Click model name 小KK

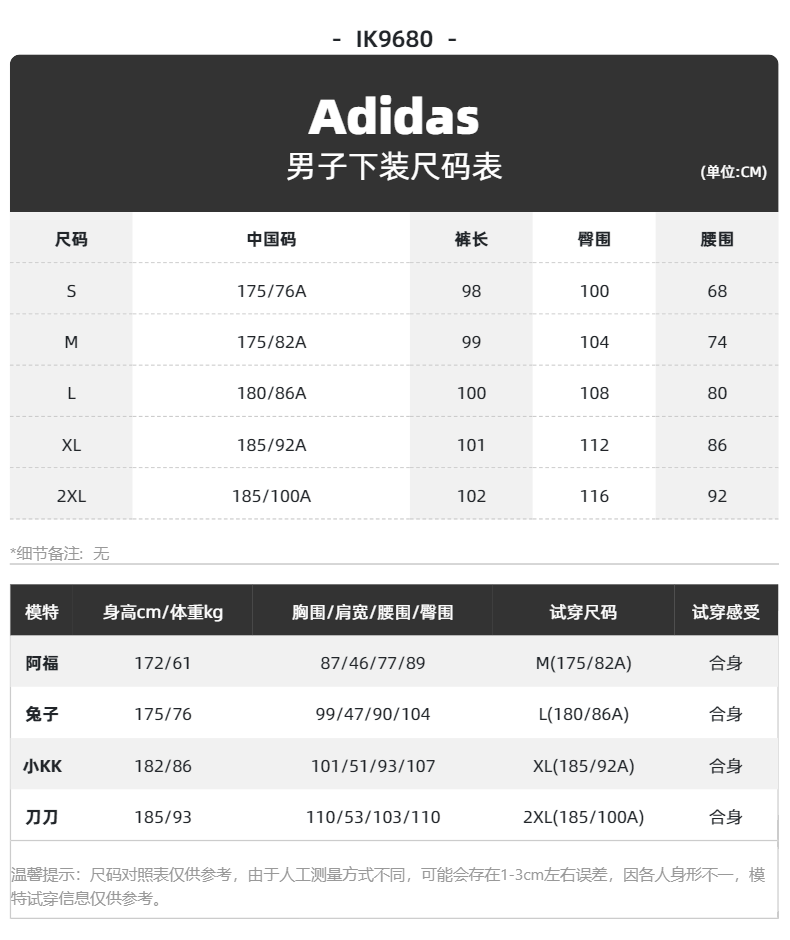click(42, 767)
